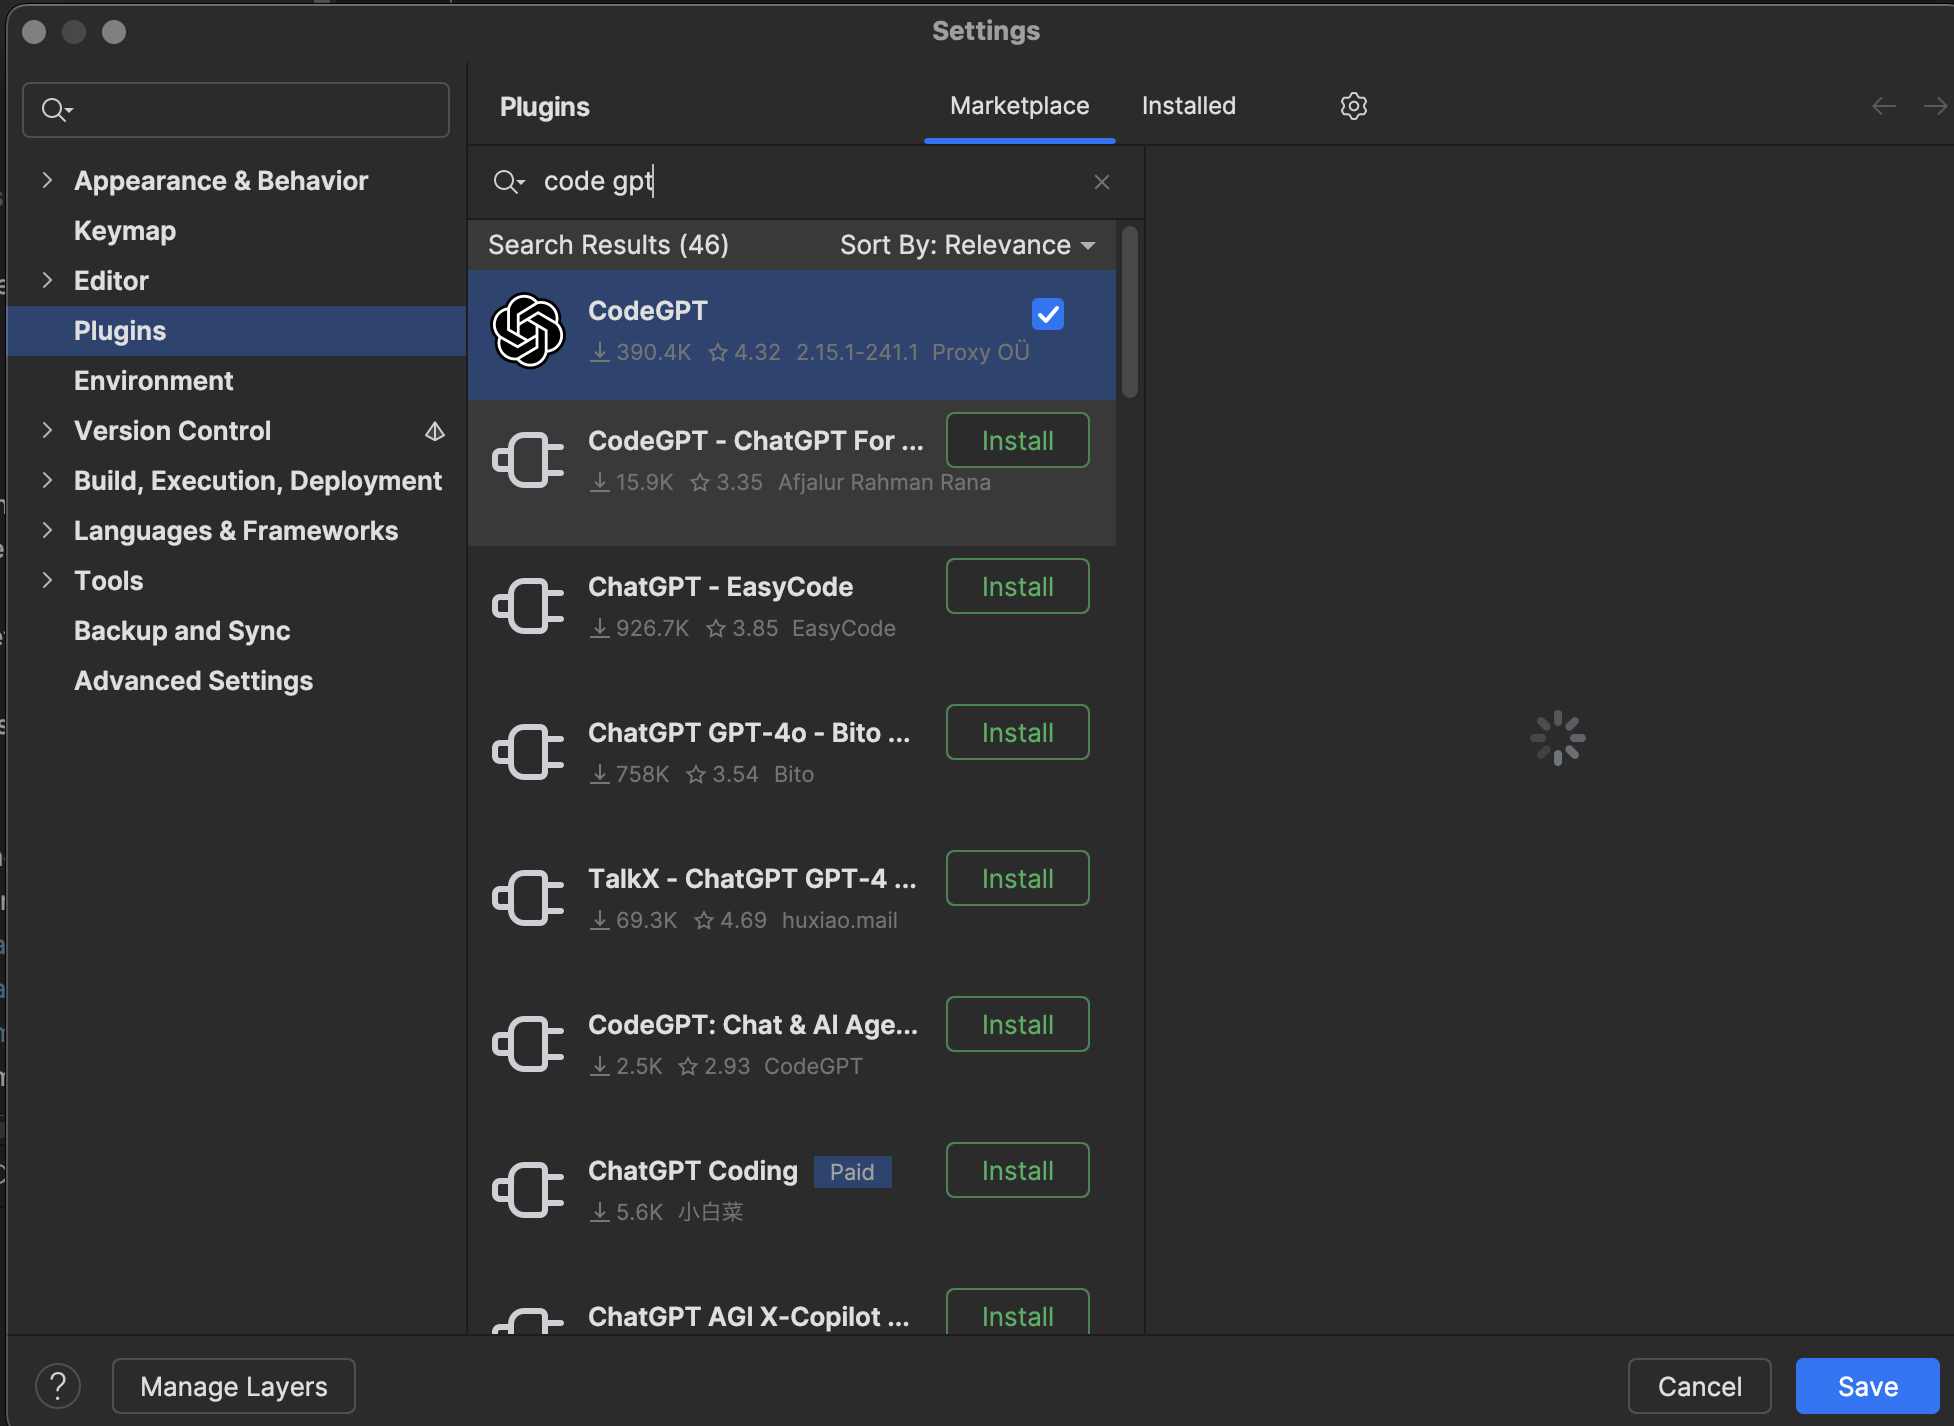Image resolution: width=1954 pixels, height=1426 pixels.
Task: Expand Version Control section
Action: coord(47,430)
